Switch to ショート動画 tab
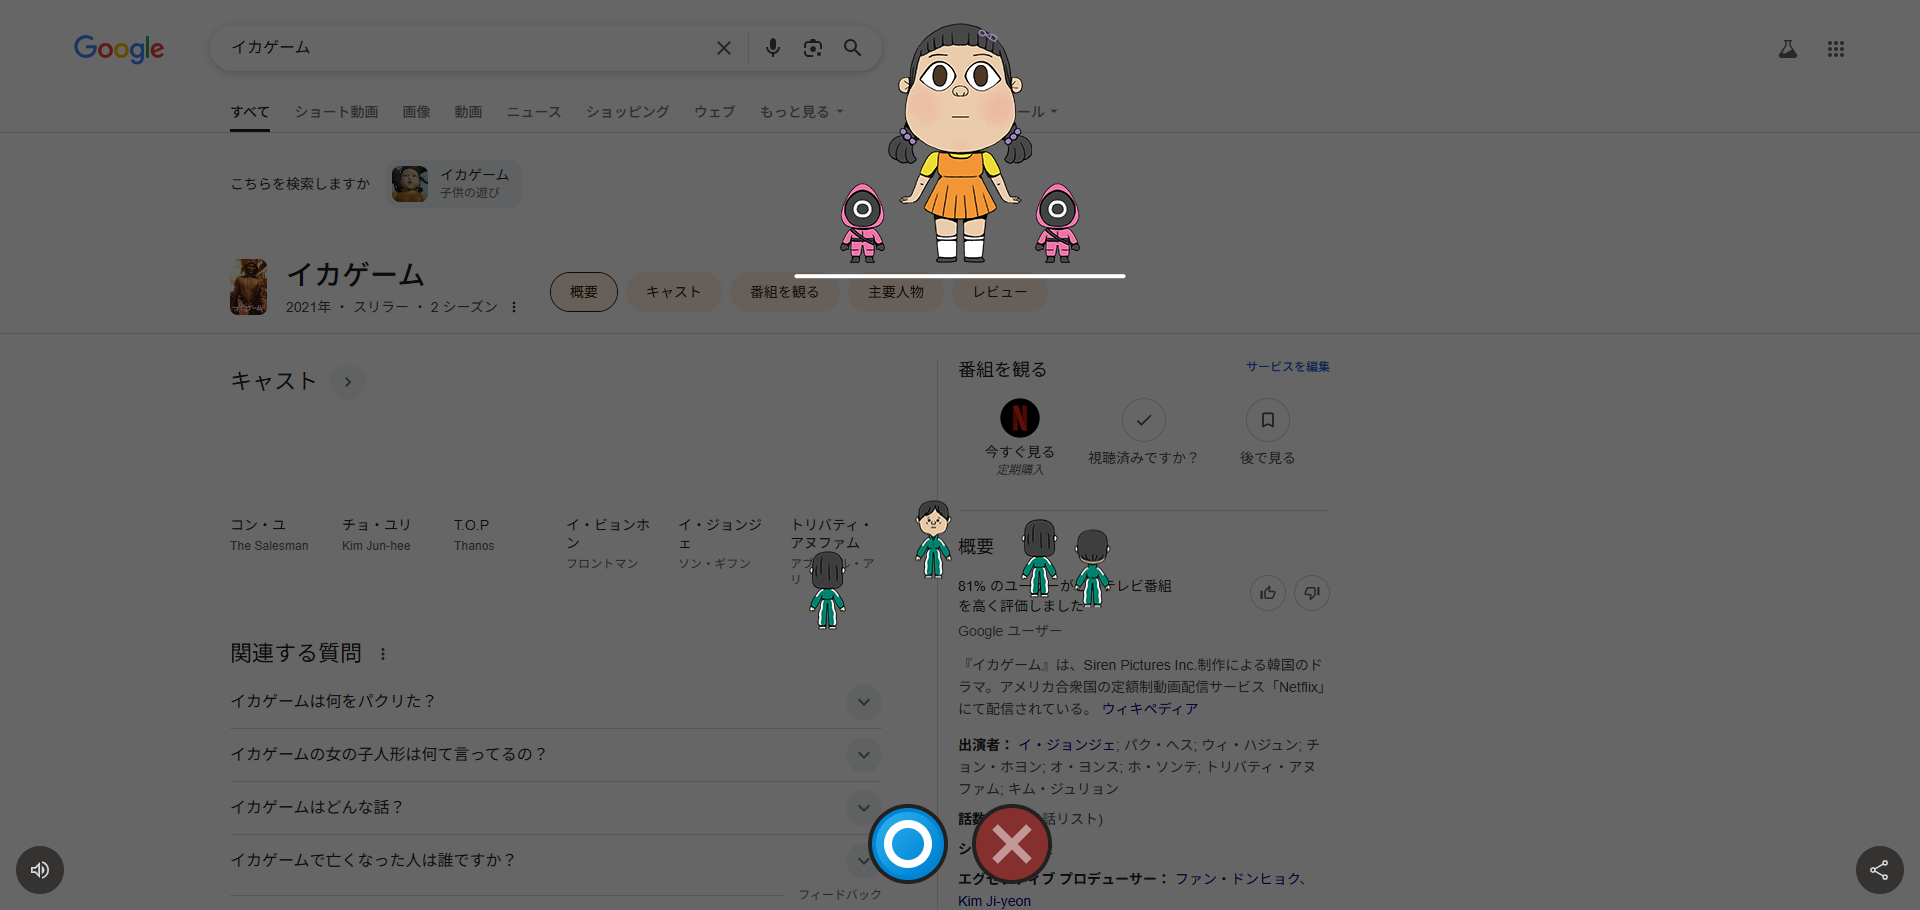Image resolution: width=1920 pixels, height=910 pixels. pos(336,112)
